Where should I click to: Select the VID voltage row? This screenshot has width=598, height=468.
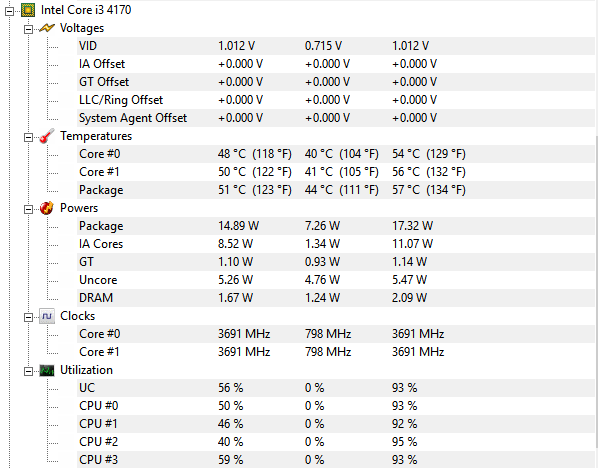click(336, 46)
